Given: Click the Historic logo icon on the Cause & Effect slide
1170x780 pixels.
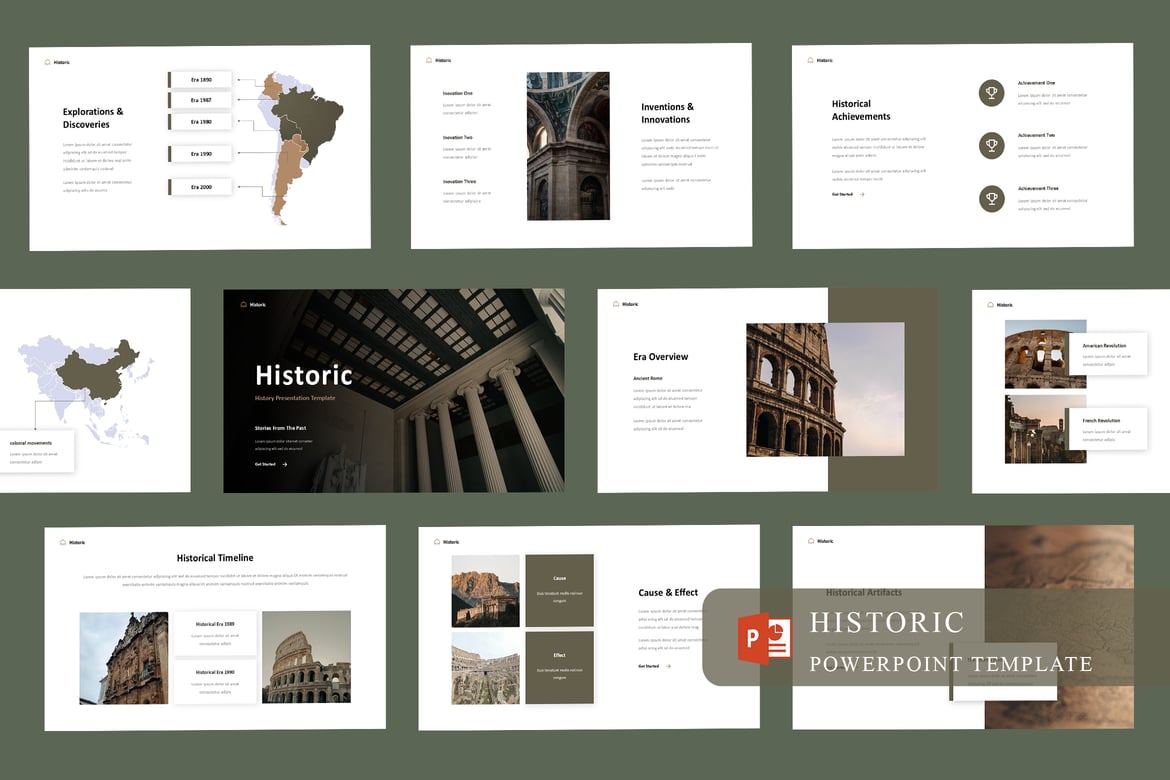Looking at the screenshot, I should 437,542.
